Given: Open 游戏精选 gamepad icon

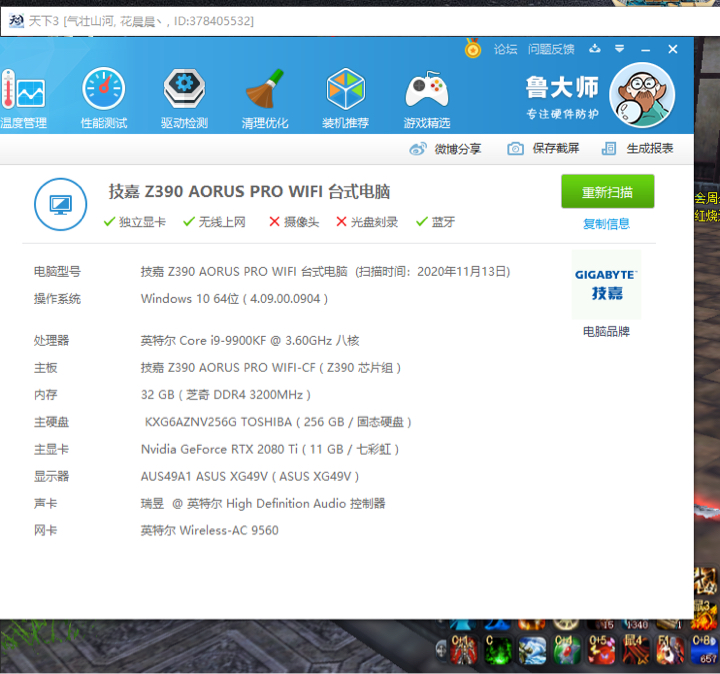Looking at the screenshot, I should click(427, 96).
